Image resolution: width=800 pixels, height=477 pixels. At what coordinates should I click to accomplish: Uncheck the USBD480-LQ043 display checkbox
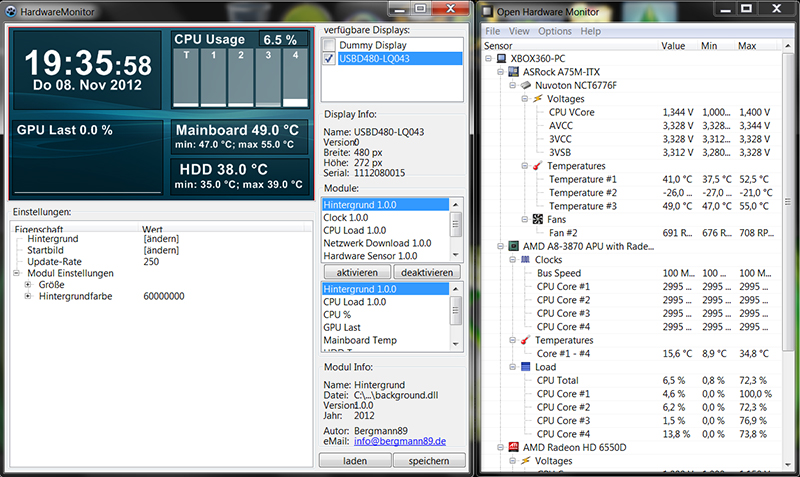pos(329,59)
